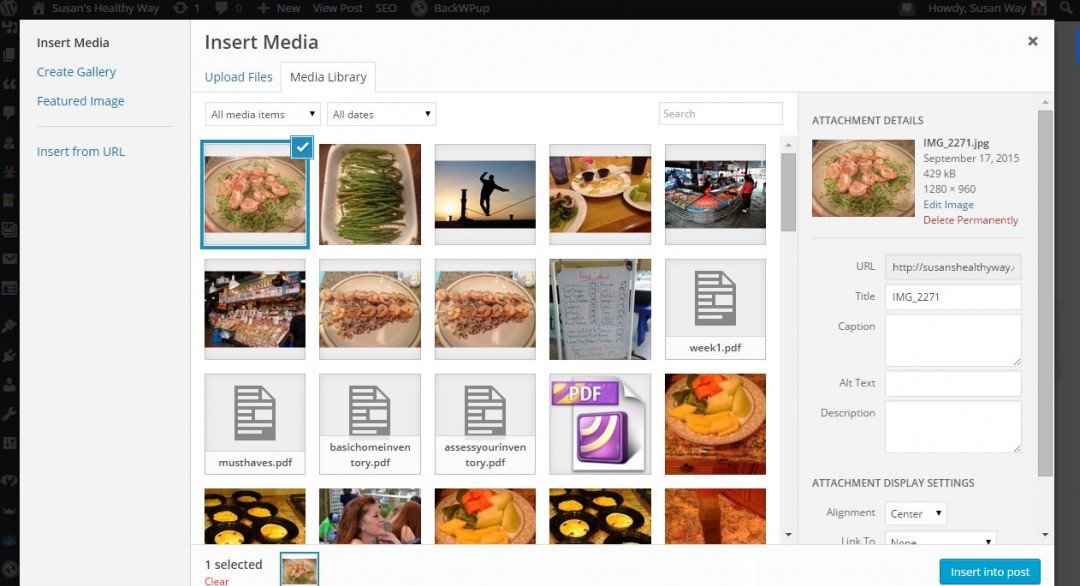Open SEO menu in admin bar
1080x586 pixels.
386,8
